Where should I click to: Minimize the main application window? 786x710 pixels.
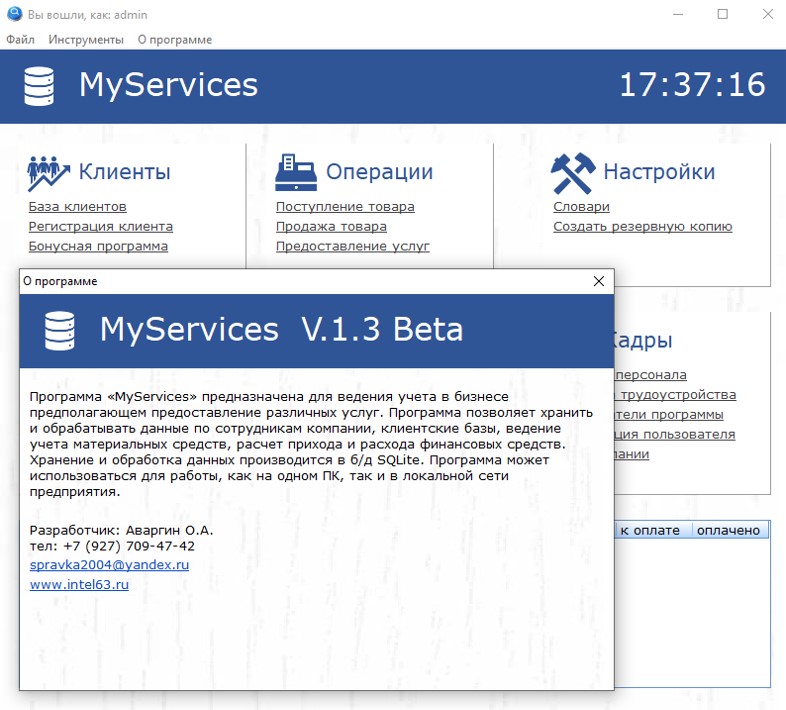[678, 14]
